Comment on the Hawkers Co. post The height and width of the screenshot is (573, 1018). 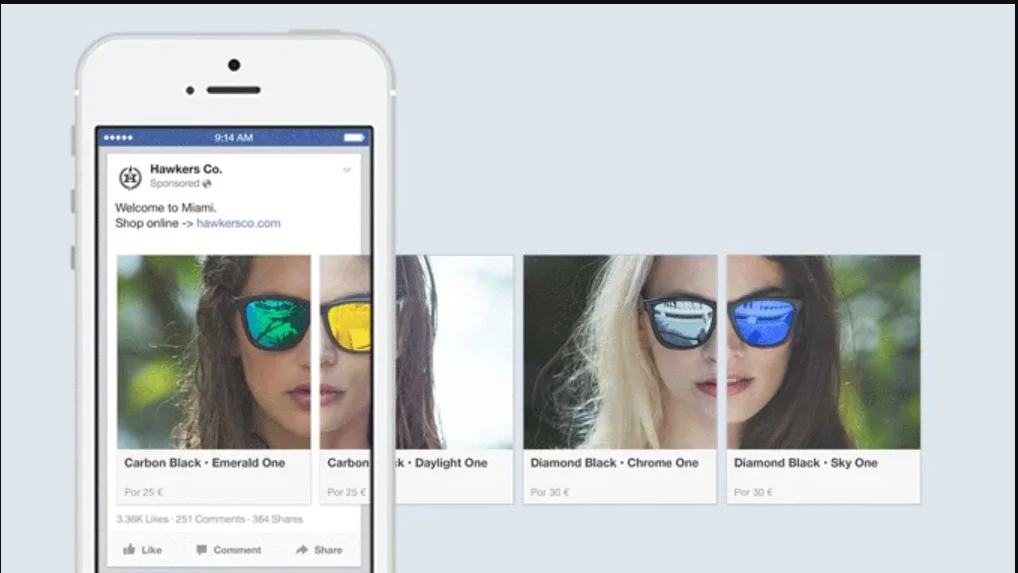[x=228, y=550]
